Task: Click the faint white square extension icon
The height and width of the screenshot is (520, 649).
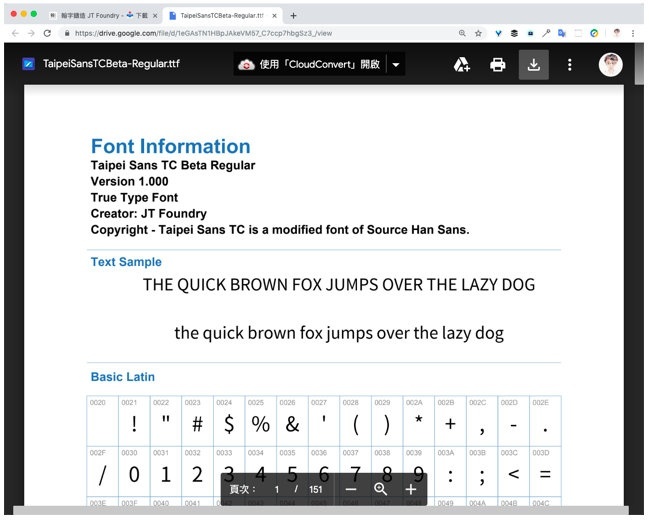Action: pyautogui.click(x=578, y=33)
